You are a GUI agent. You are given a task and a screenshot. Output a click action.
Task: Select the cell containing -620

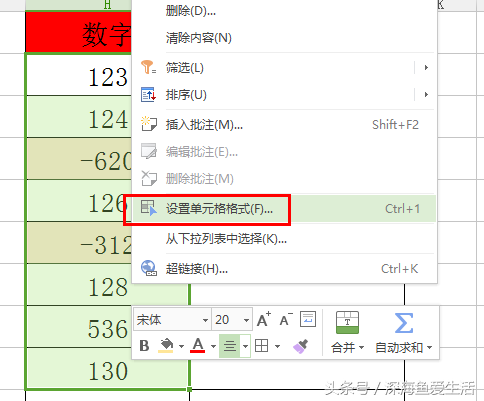tap(79, 159)
